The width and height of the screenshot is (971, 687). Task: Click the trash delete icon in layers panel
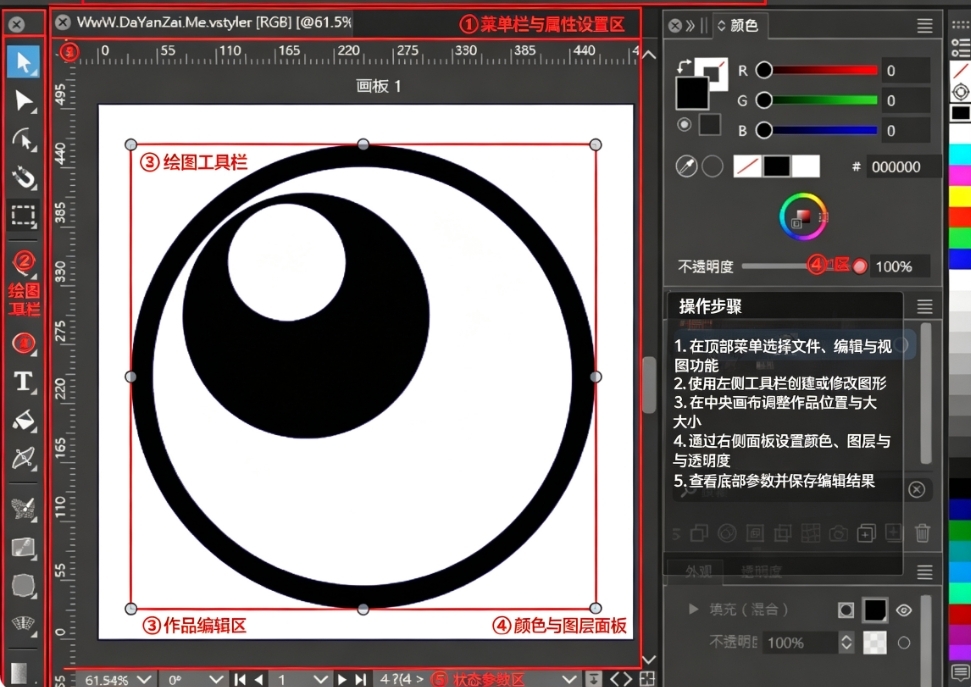point(922,533)
